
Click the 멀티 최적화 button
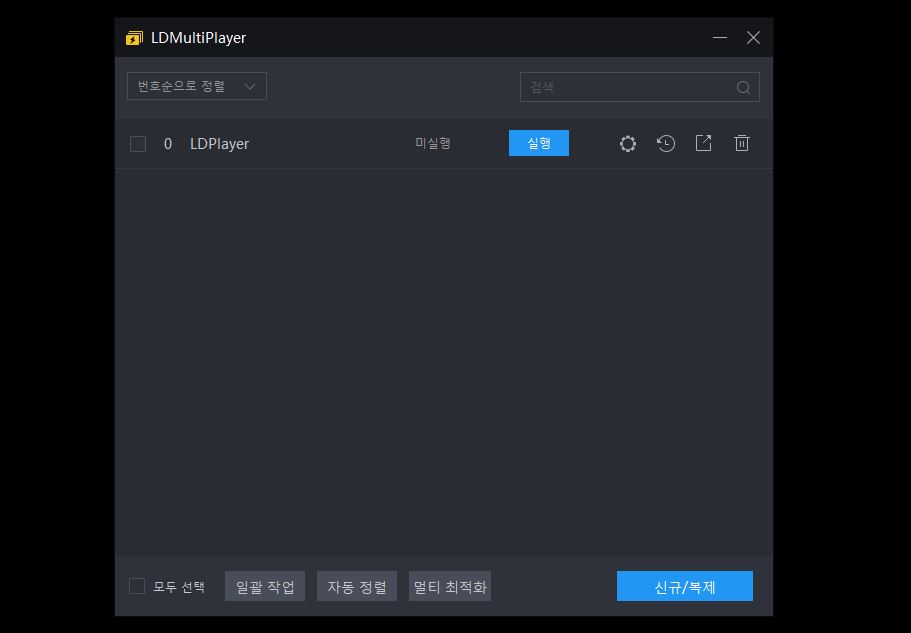click(x=450, y=587)
